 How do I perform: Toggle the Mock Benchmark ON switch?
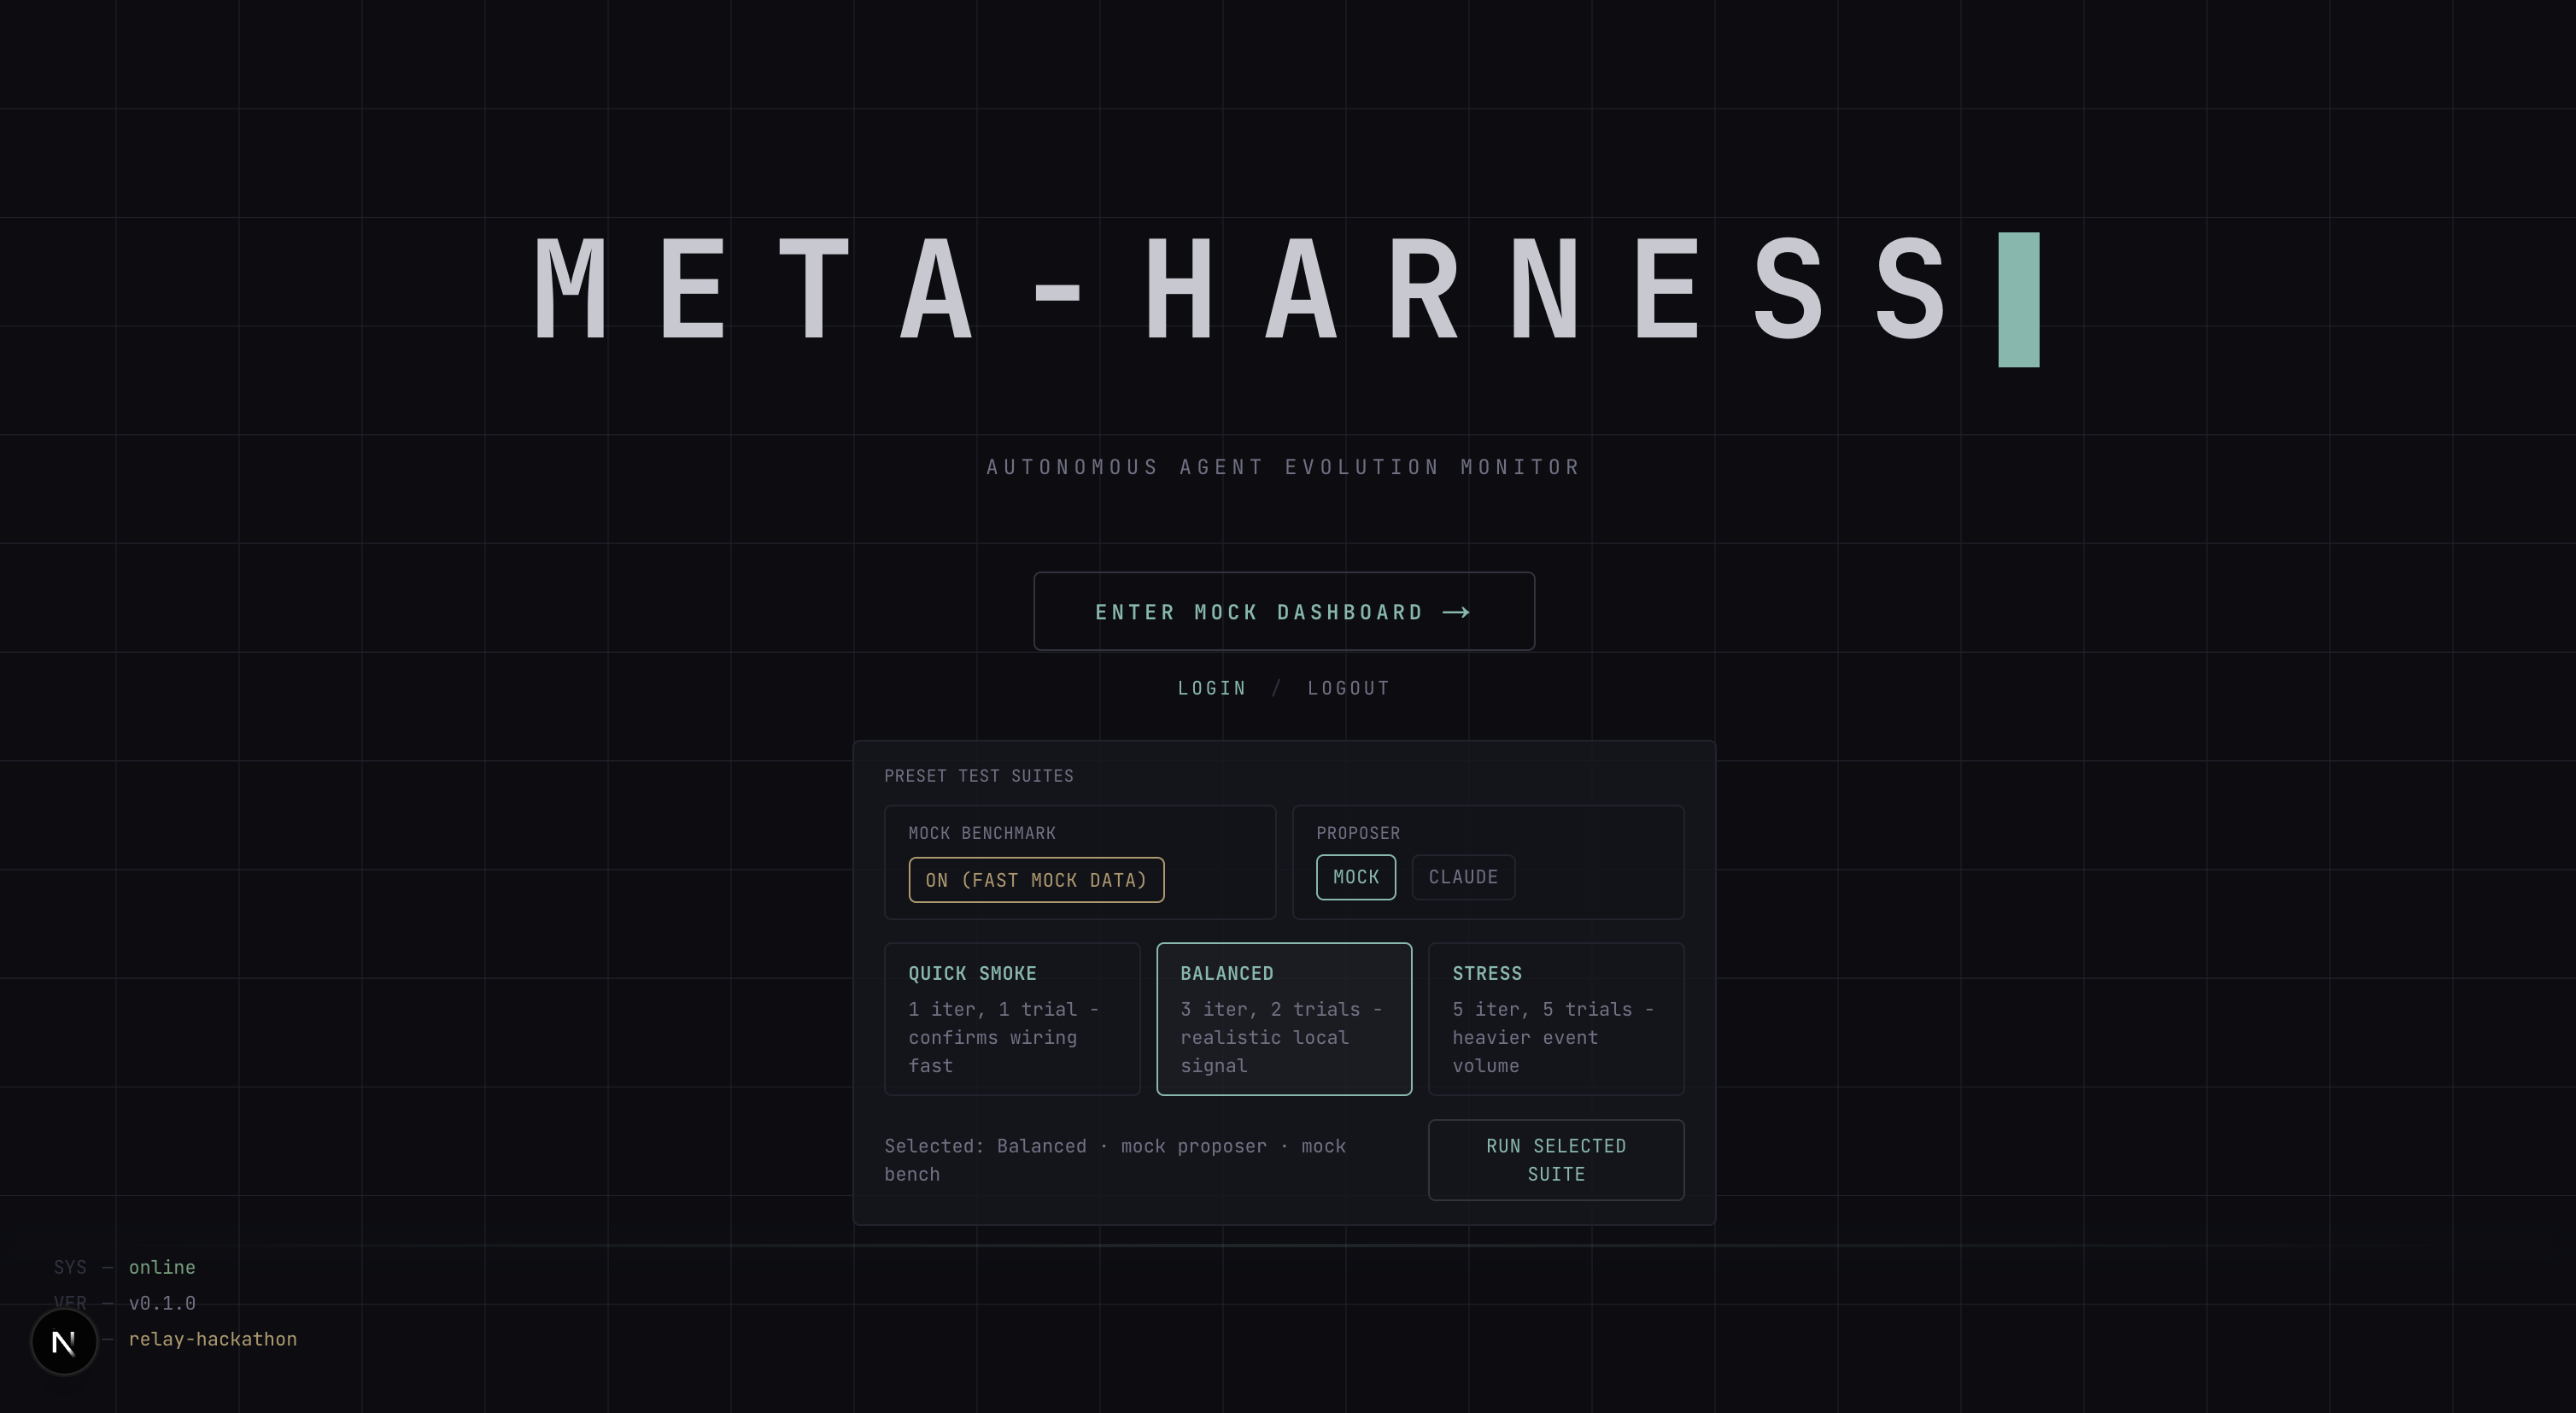coord(1036,880)
